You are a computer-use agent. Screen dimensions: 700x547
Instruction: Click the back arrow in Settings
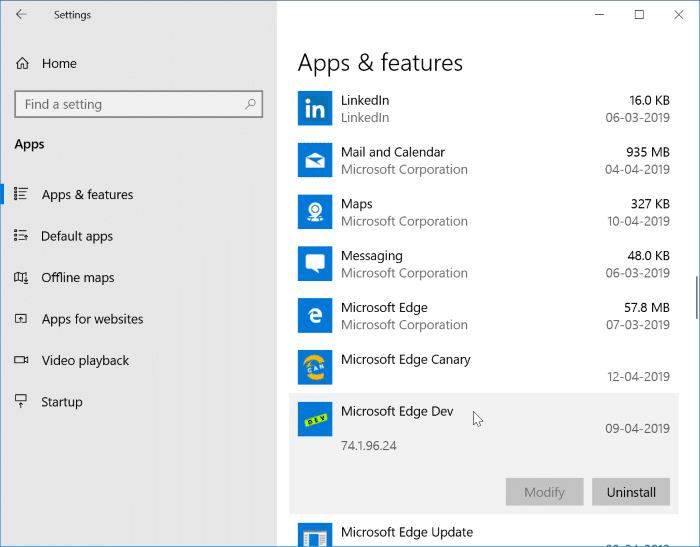point(21,14)
